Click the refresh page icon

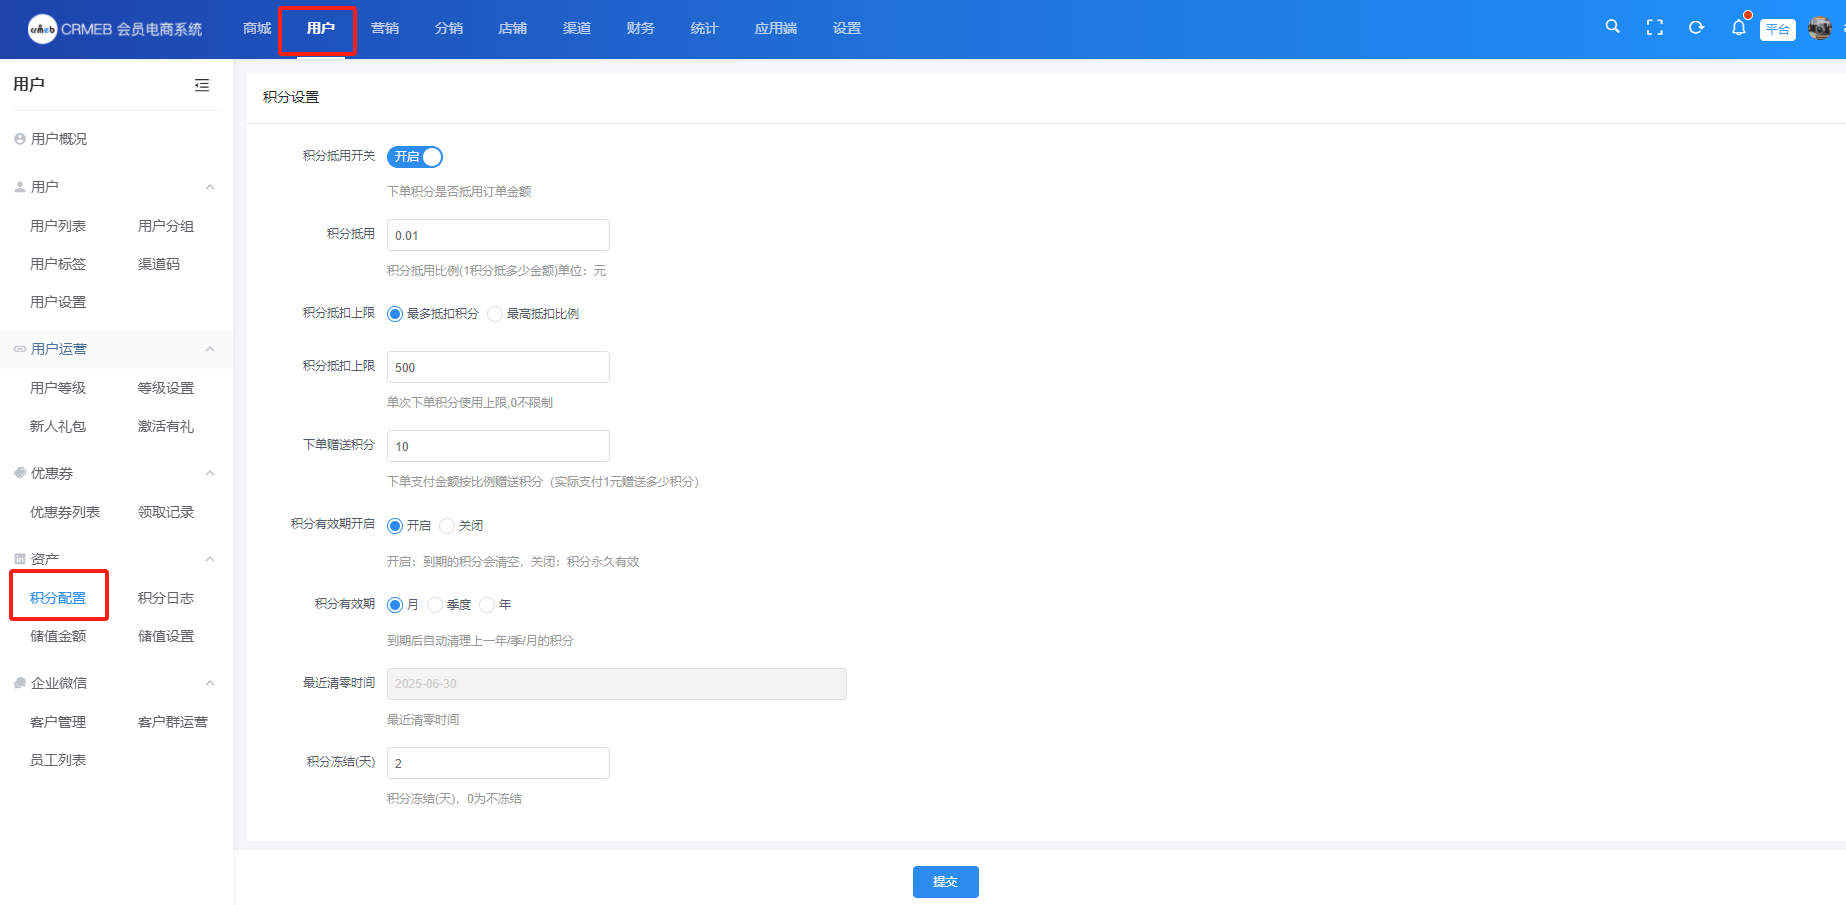coord(1696,28)
